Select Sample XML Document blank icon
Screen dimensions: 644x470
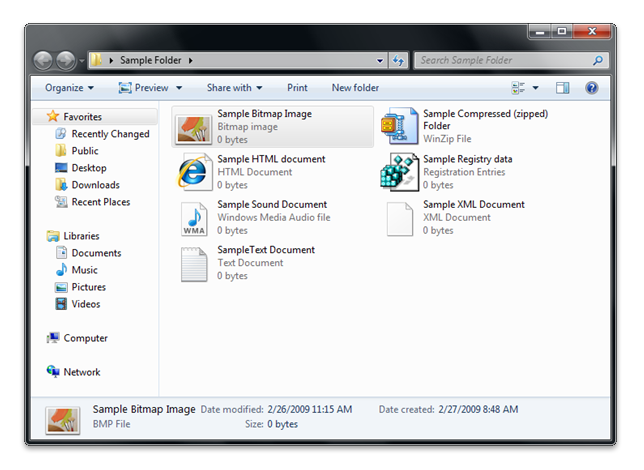(400, 219)
